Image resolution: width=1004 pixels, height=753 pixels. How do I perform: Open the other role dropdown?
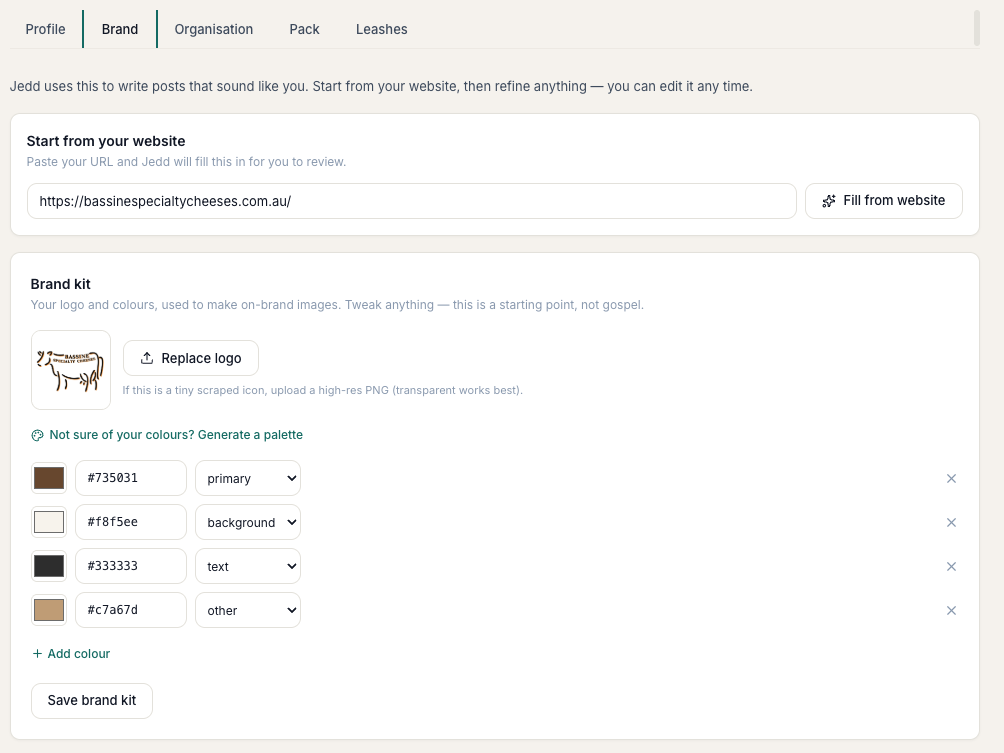coord(248,610)
